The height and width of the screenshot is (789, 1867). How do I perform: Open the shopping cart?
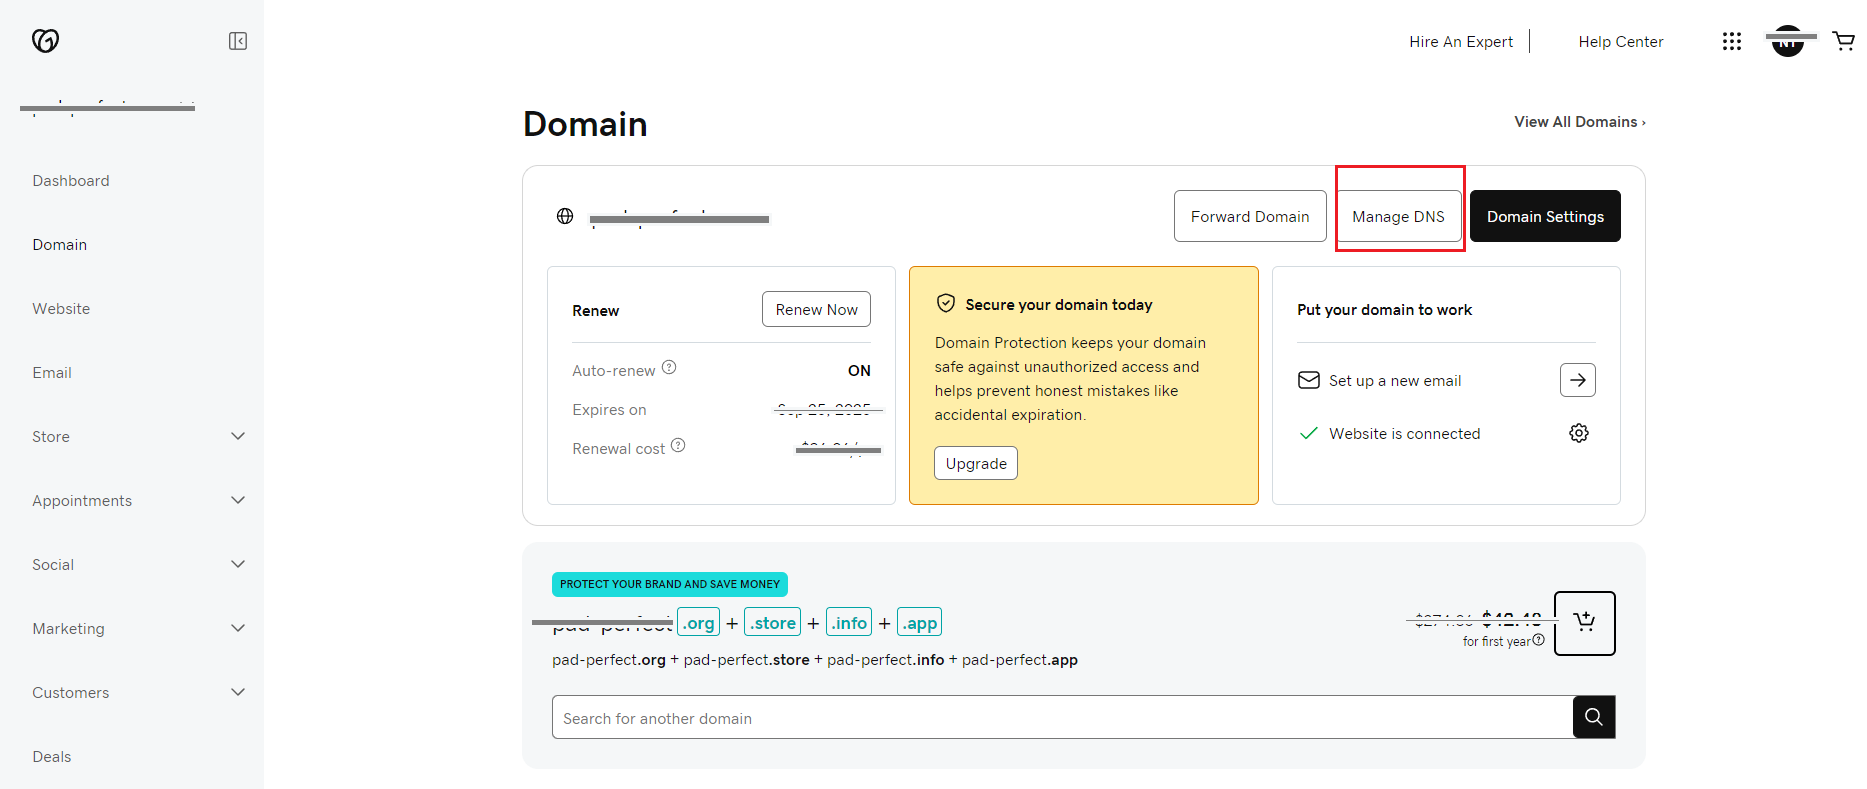point(1843,41)
